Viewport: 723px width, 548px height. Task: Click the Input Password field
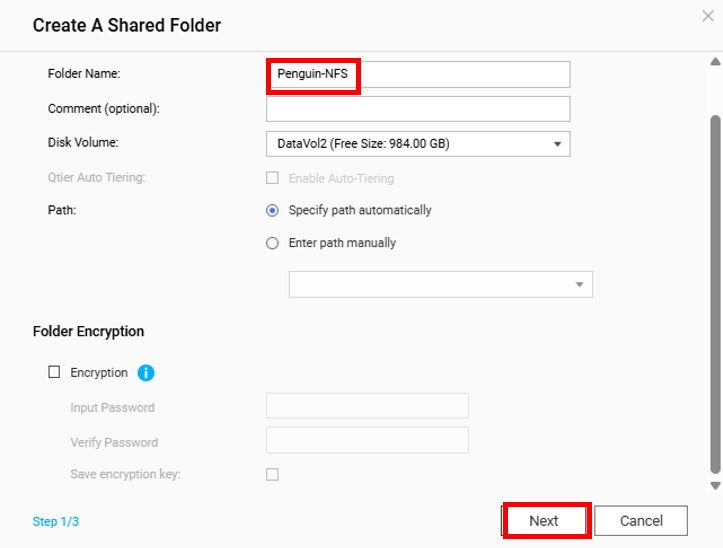[x=367, y=406]
